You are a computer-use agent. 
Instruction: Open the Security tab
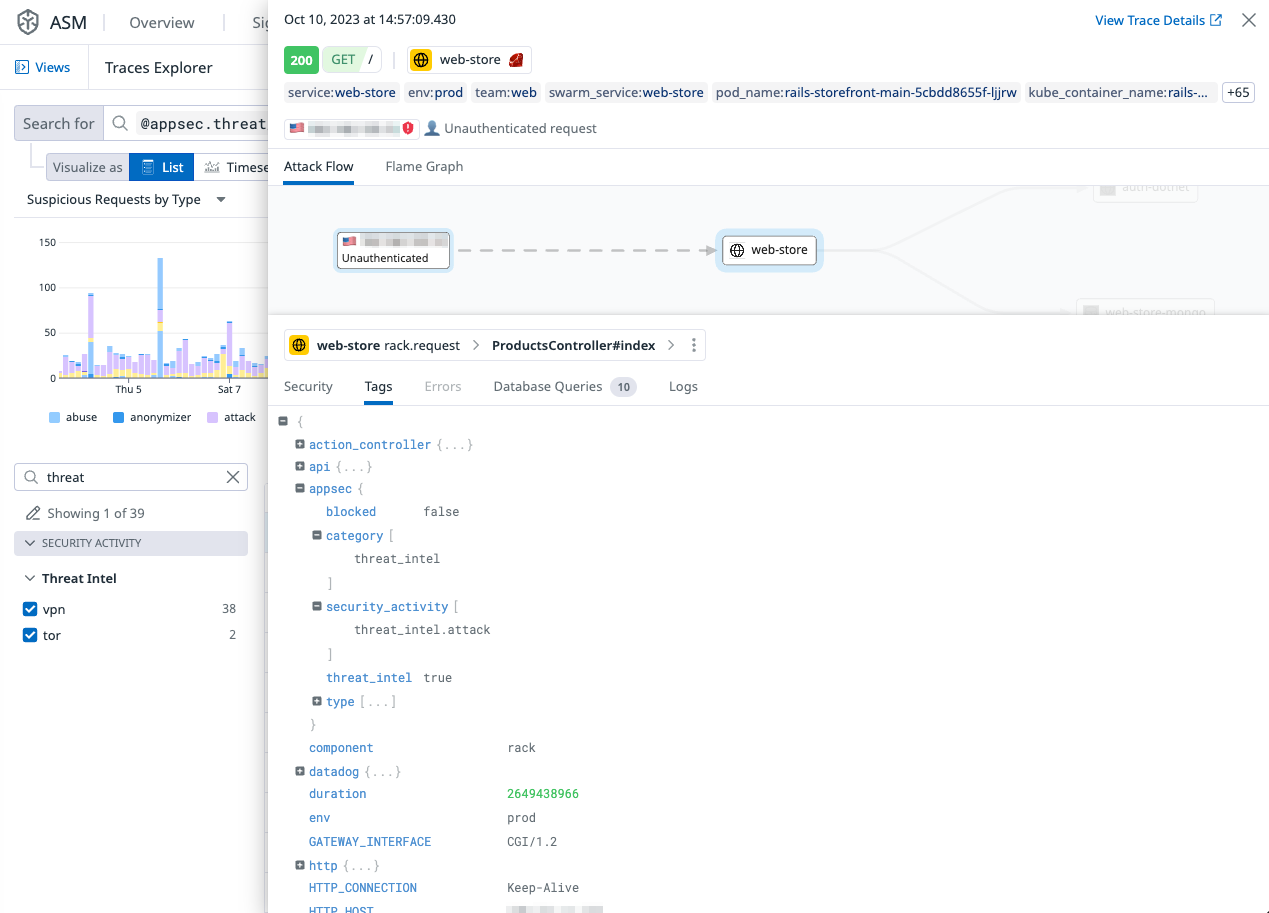click(x=308, y=386)
